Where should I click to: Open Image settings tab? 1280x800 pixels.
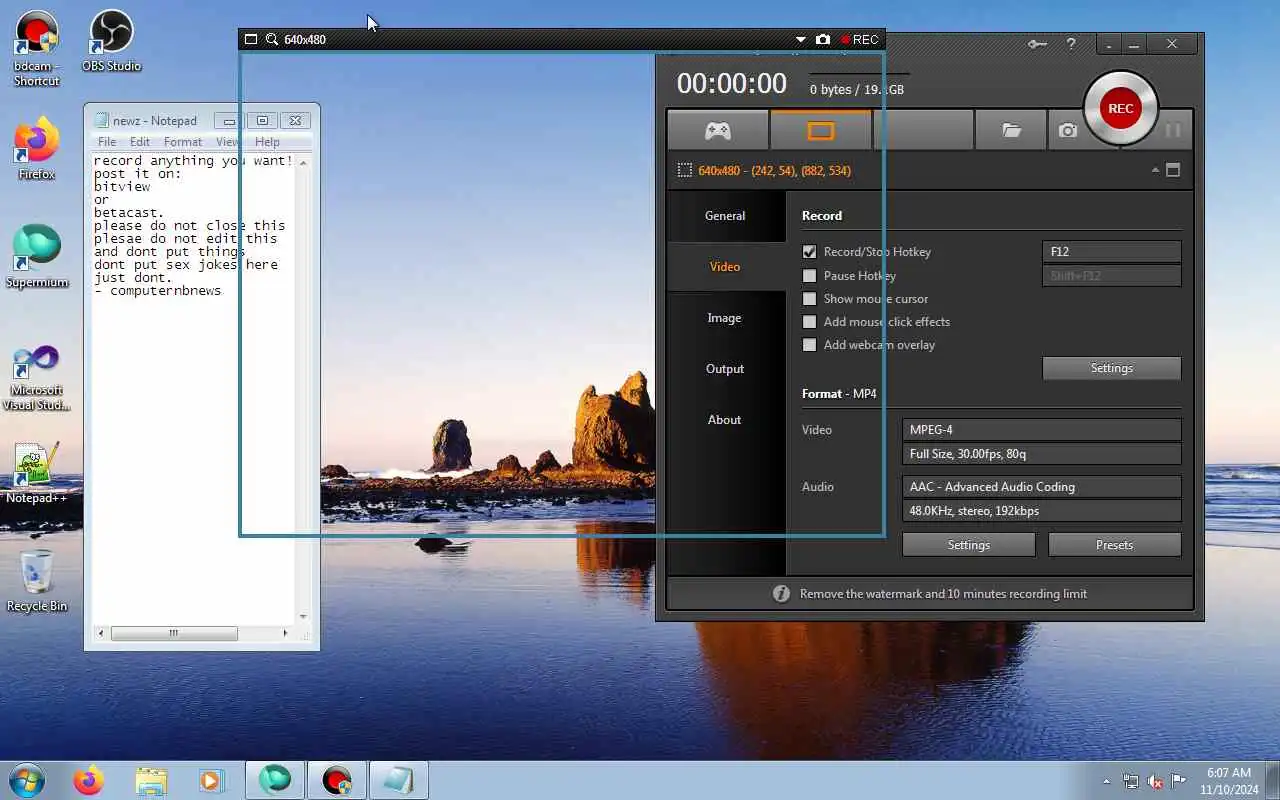(x=725, y=318)
